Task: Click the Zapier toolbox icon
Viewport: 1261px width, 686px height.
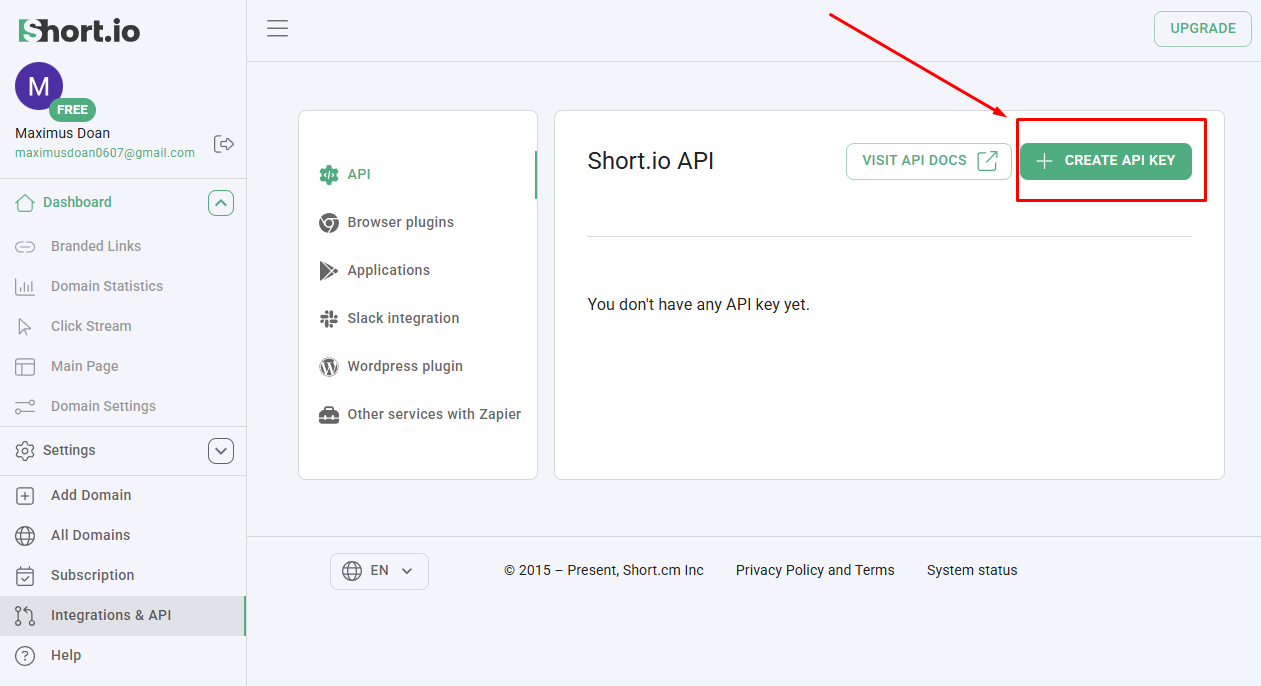Action: coord(329,414)
